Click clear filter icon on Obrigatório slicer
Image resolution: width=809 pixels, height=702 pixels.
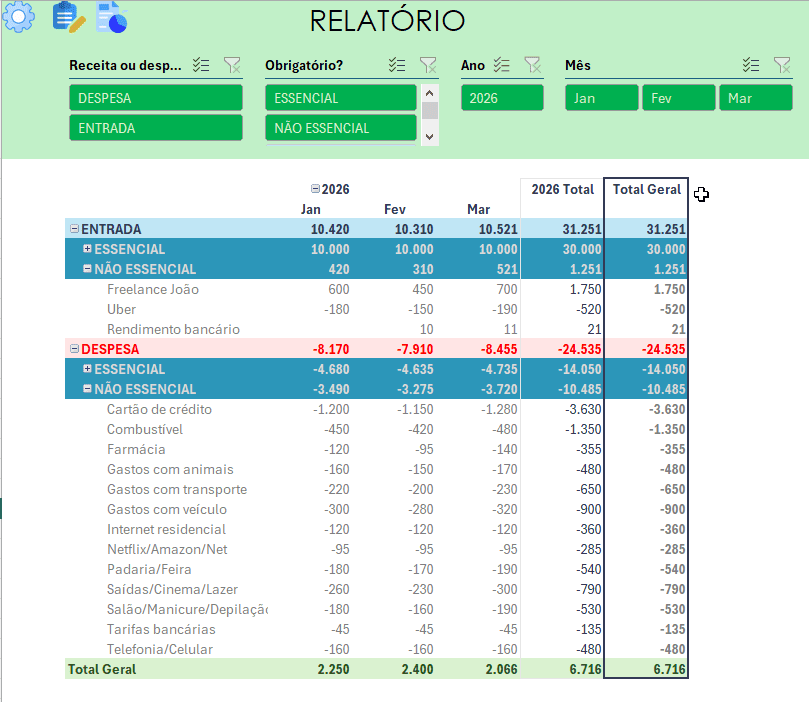tap(428, 64)
